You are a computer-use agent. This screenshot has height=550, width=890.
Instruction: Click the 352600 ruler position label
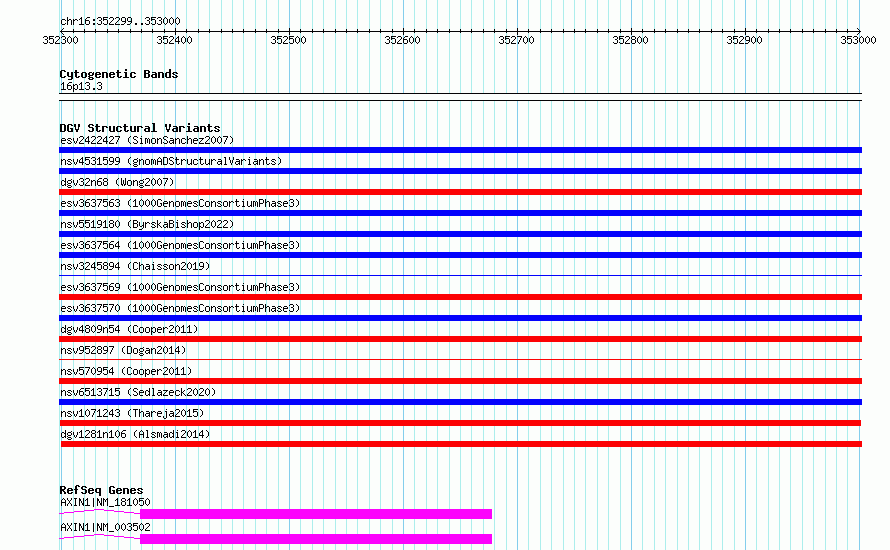coord(402,40)
